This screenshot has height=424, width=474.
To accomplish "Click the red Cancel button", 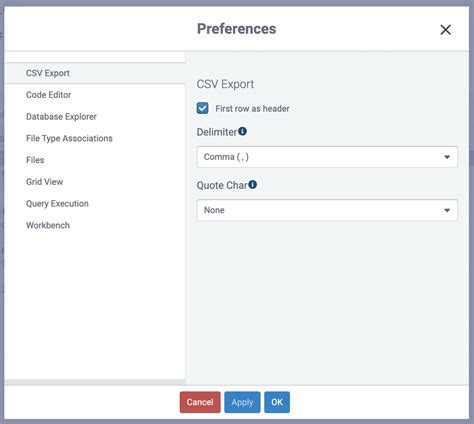I will [x=200, y=402].
